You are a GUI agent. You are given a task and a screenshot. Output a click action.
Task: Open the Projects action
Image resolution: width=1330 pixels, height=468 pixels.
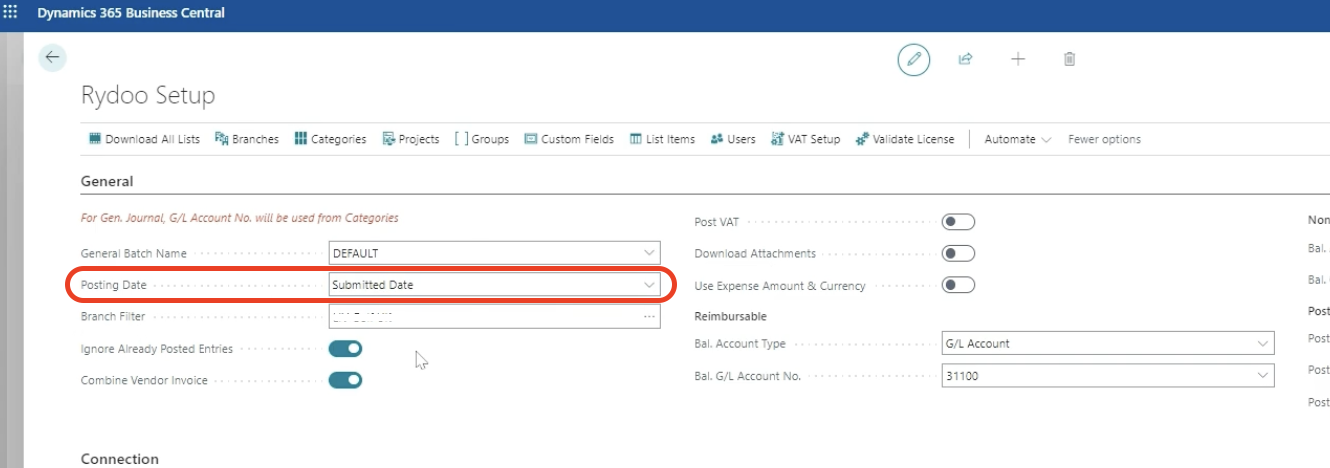[411, 139]
